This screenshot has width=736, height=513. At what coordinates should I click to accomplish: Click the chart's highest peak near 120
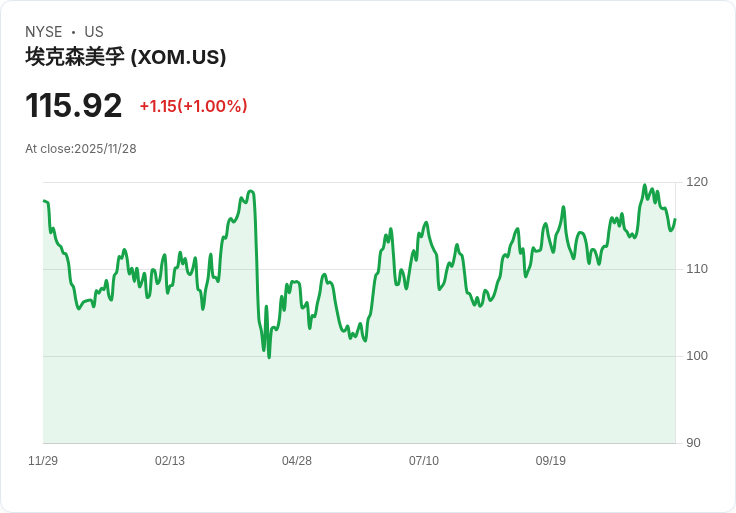pos(644,185)
